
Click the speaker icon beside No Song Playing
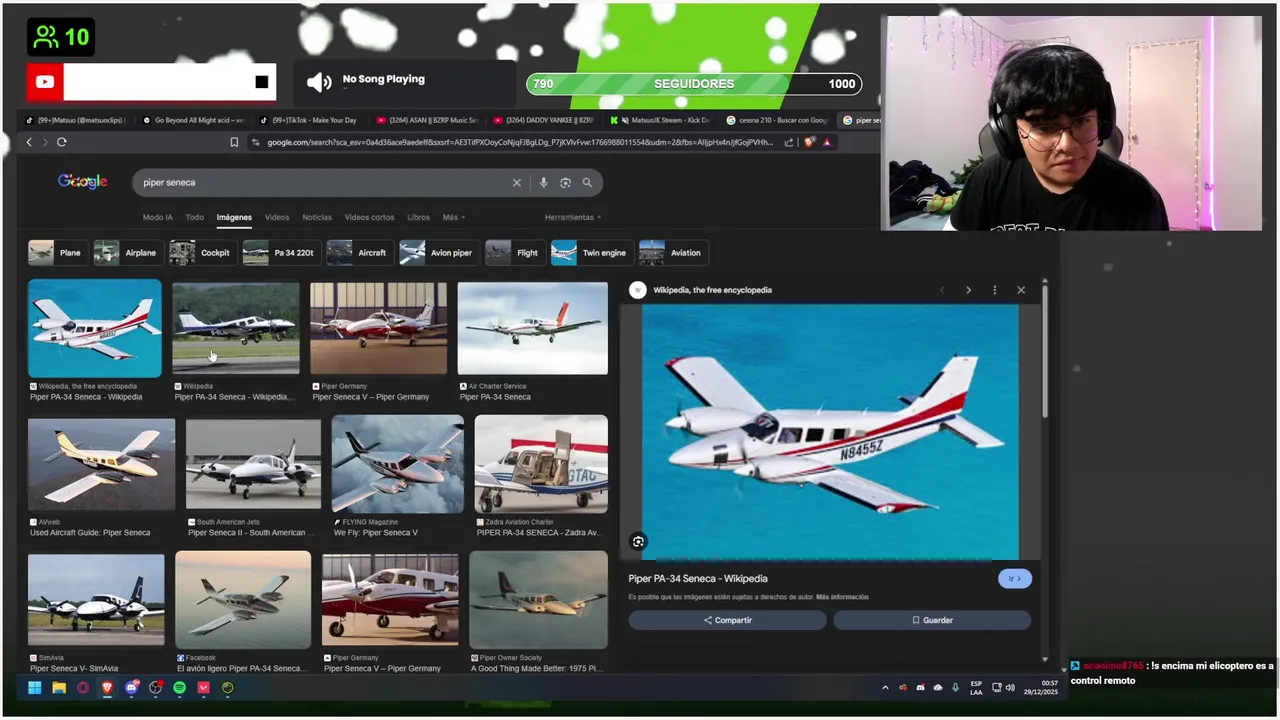pyautogui.click(x=319, y=83)
